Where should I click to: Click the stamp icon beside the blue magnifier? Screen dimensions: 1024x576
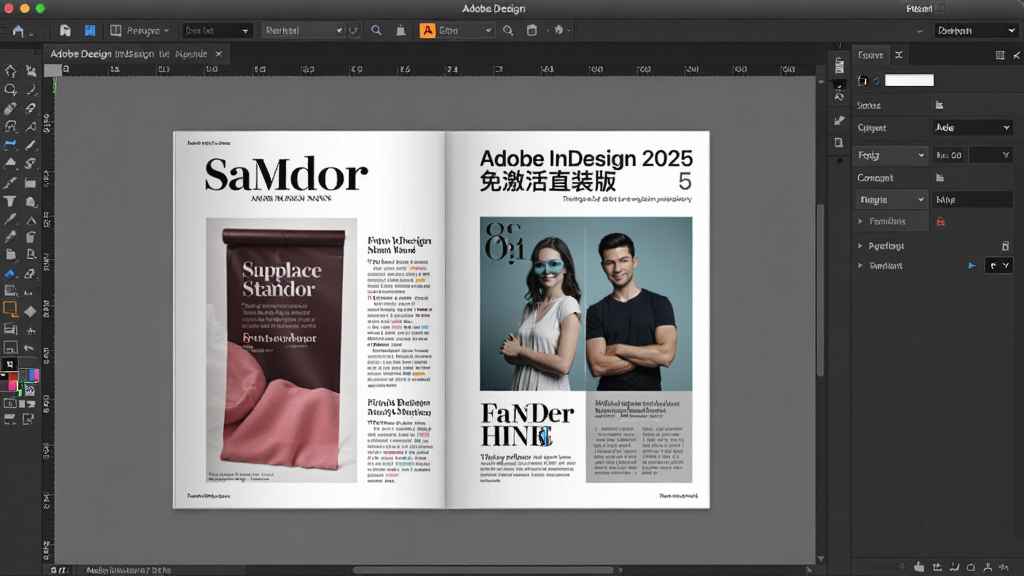point(401,31)
